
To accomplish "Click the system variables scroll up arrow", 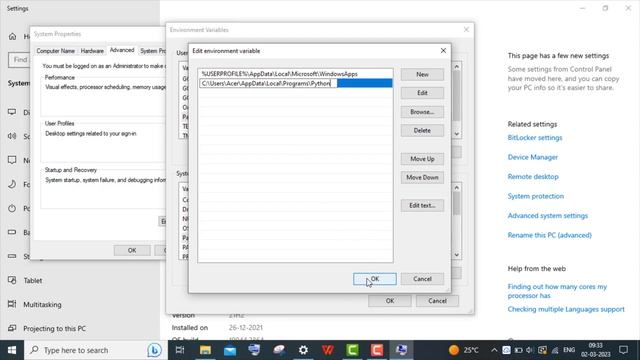I will tap(457, 188).
